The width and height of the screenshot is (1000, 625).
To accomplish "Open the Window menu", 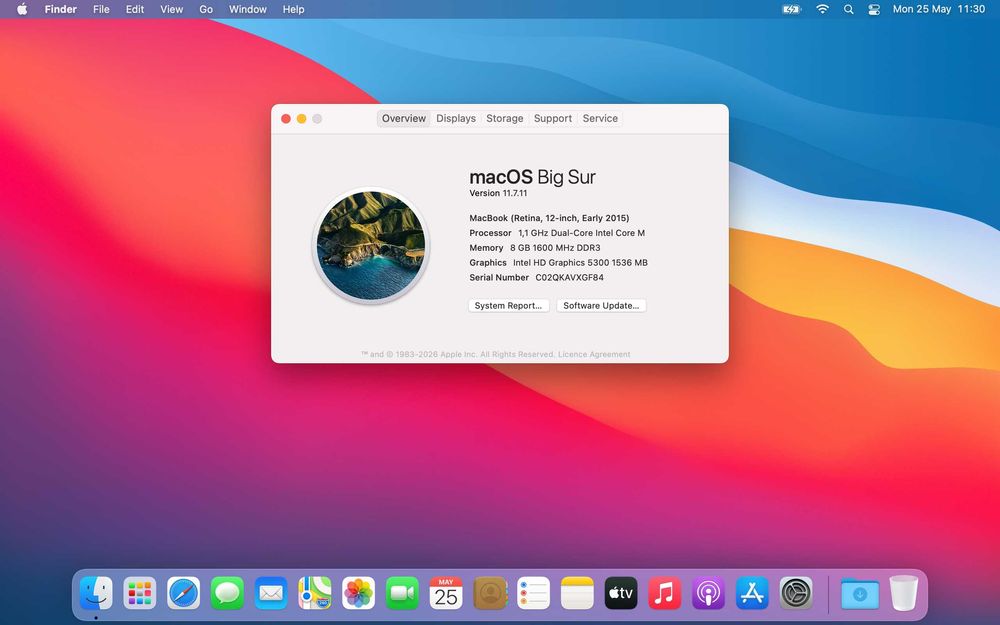I will (247, 9).
